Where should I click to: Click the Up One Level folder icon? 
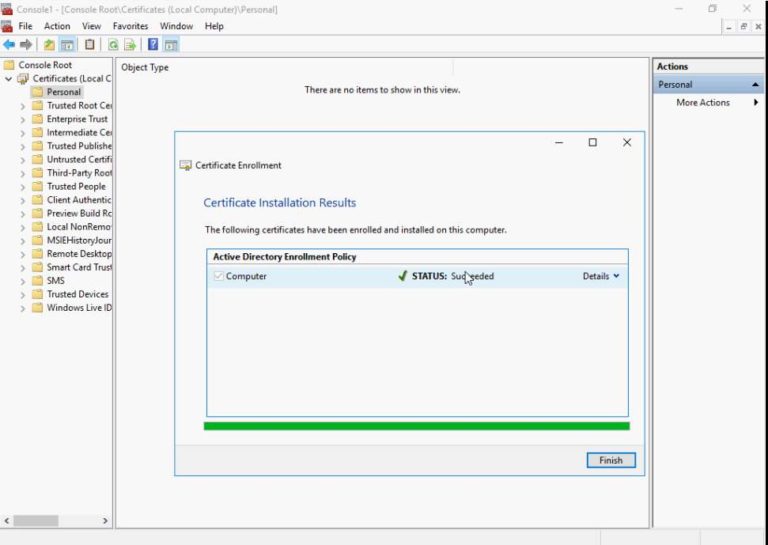pos(49,45)
